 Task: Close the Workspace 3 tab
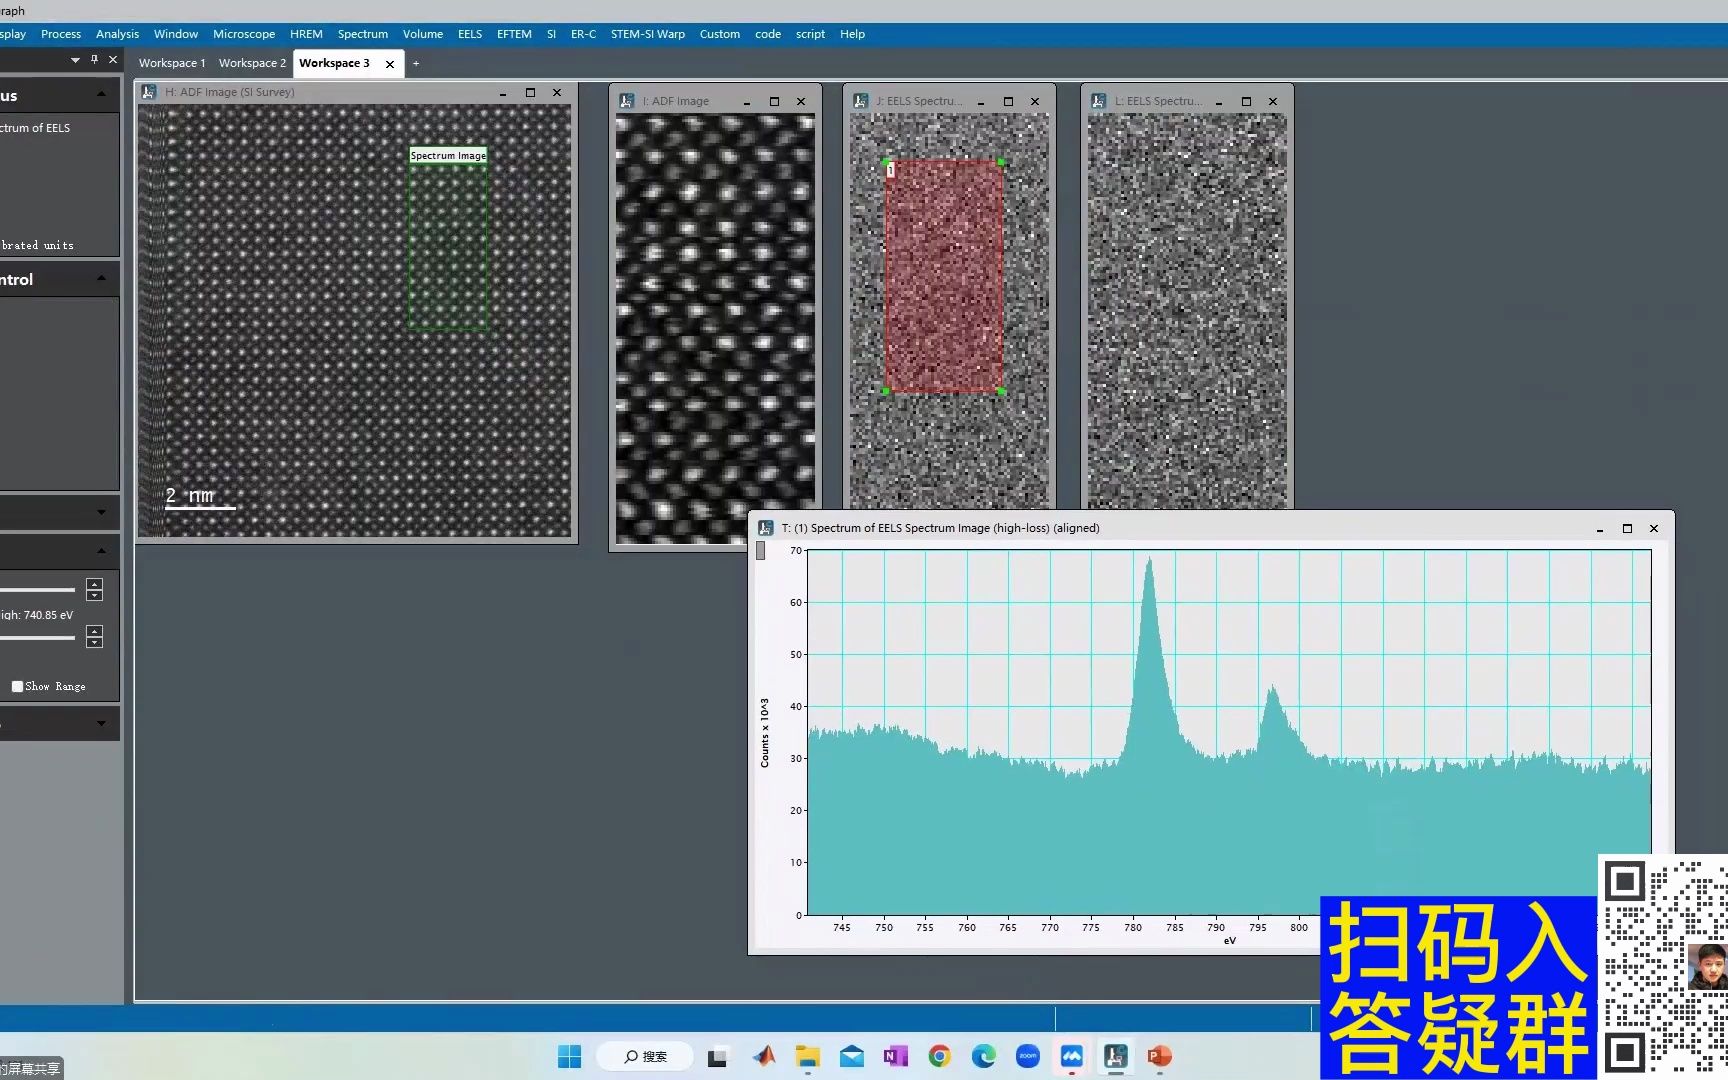390,64
